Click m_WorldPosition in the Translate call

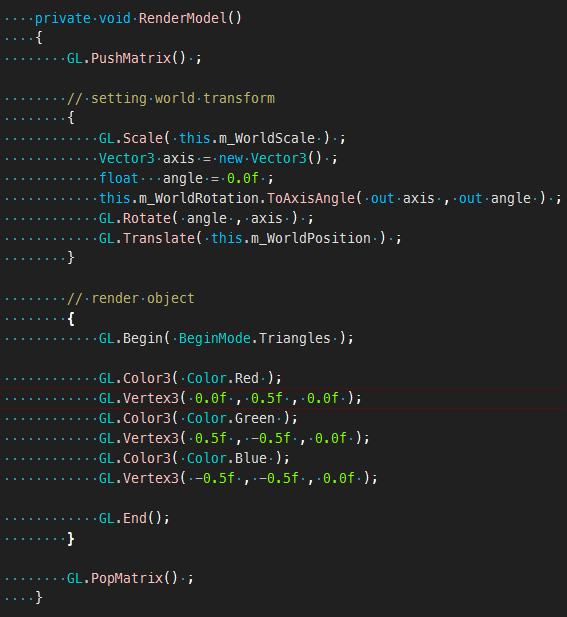point(311,238)
